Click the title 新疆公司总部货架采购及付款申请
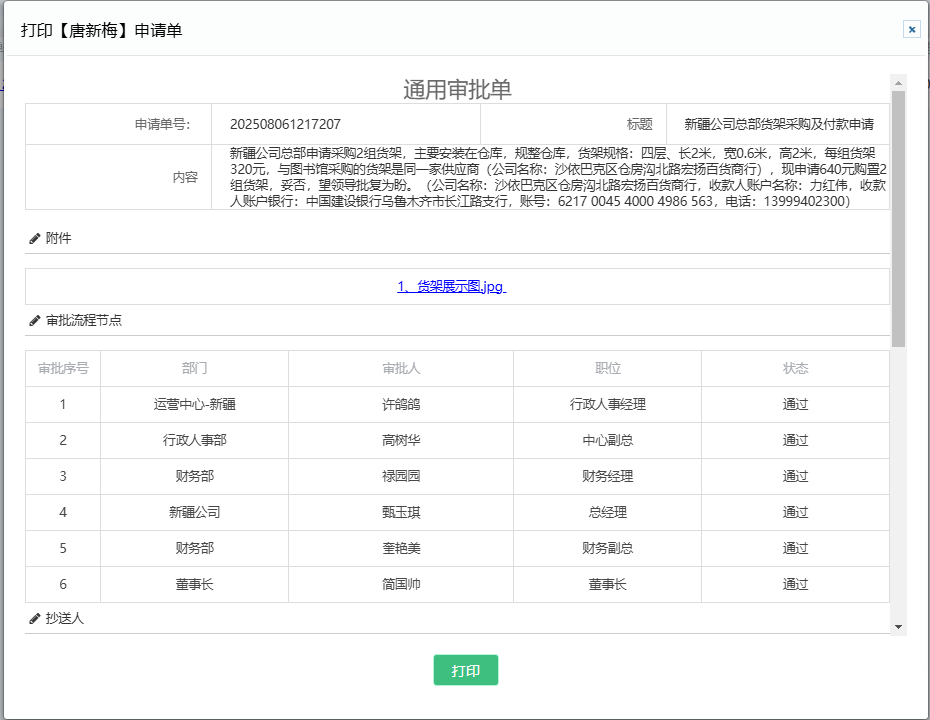This screenshot has height=720, width=930. 779,125
